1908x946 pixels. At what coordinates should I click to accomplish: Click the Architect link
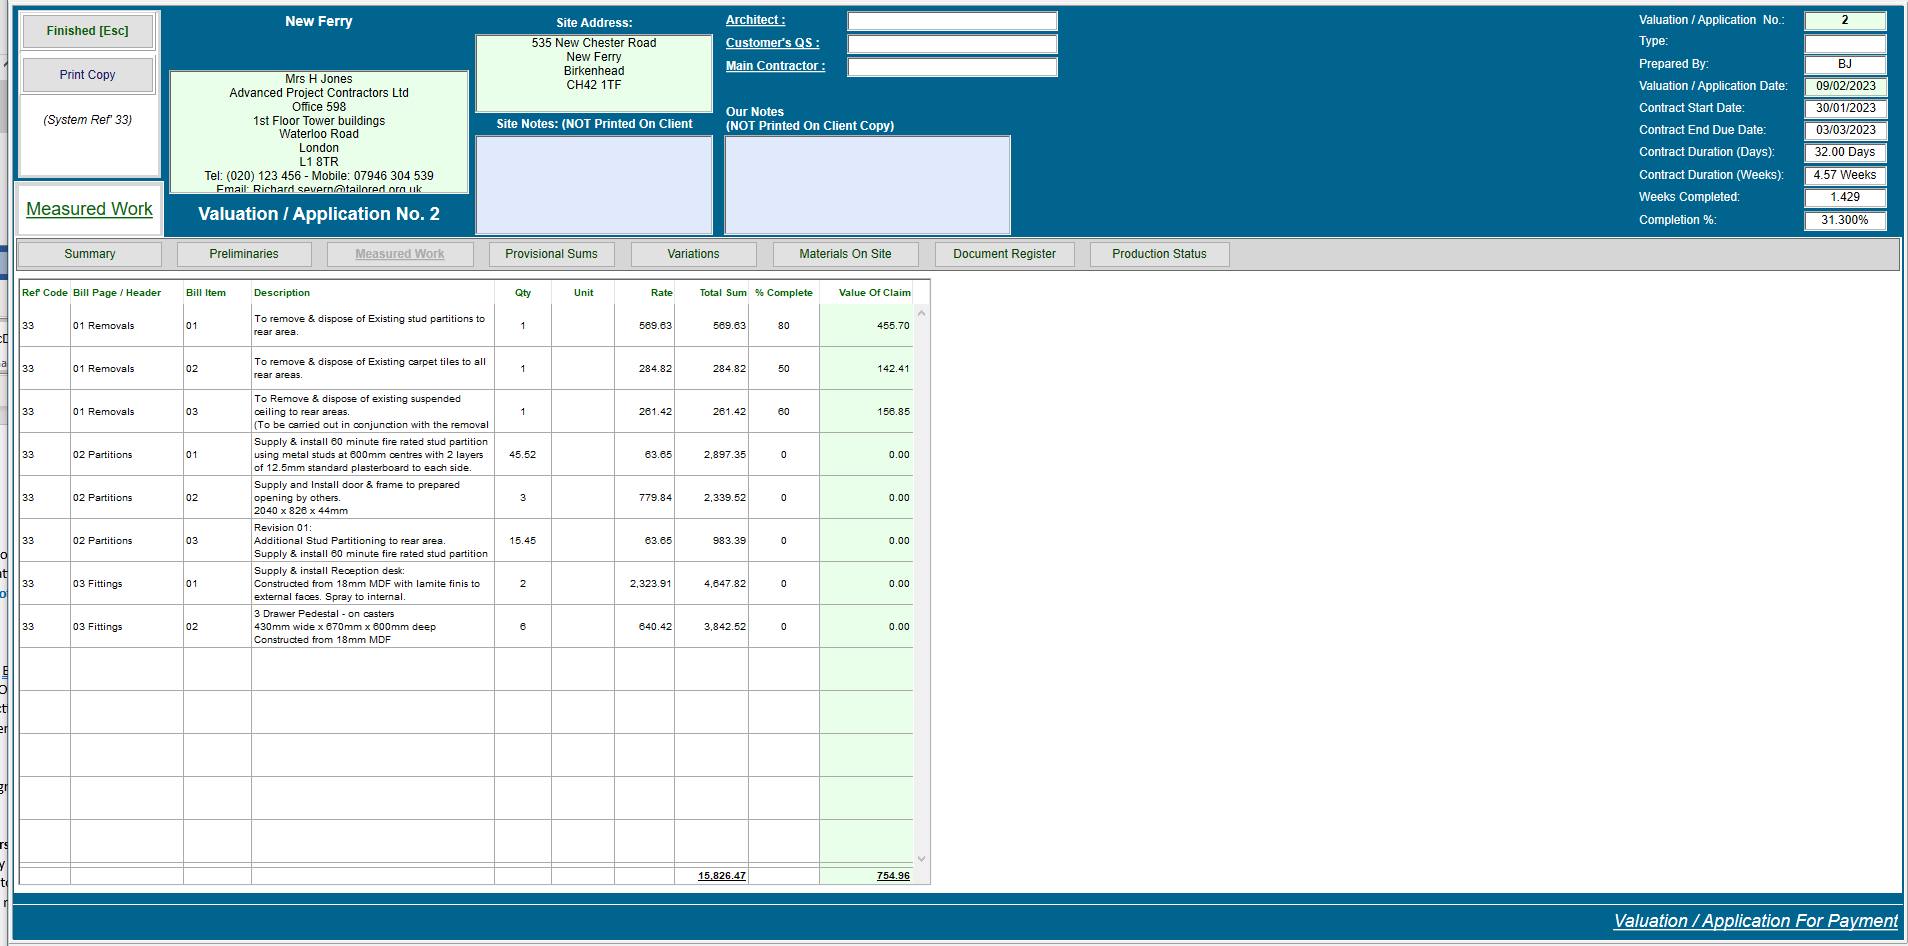[755, 20]
